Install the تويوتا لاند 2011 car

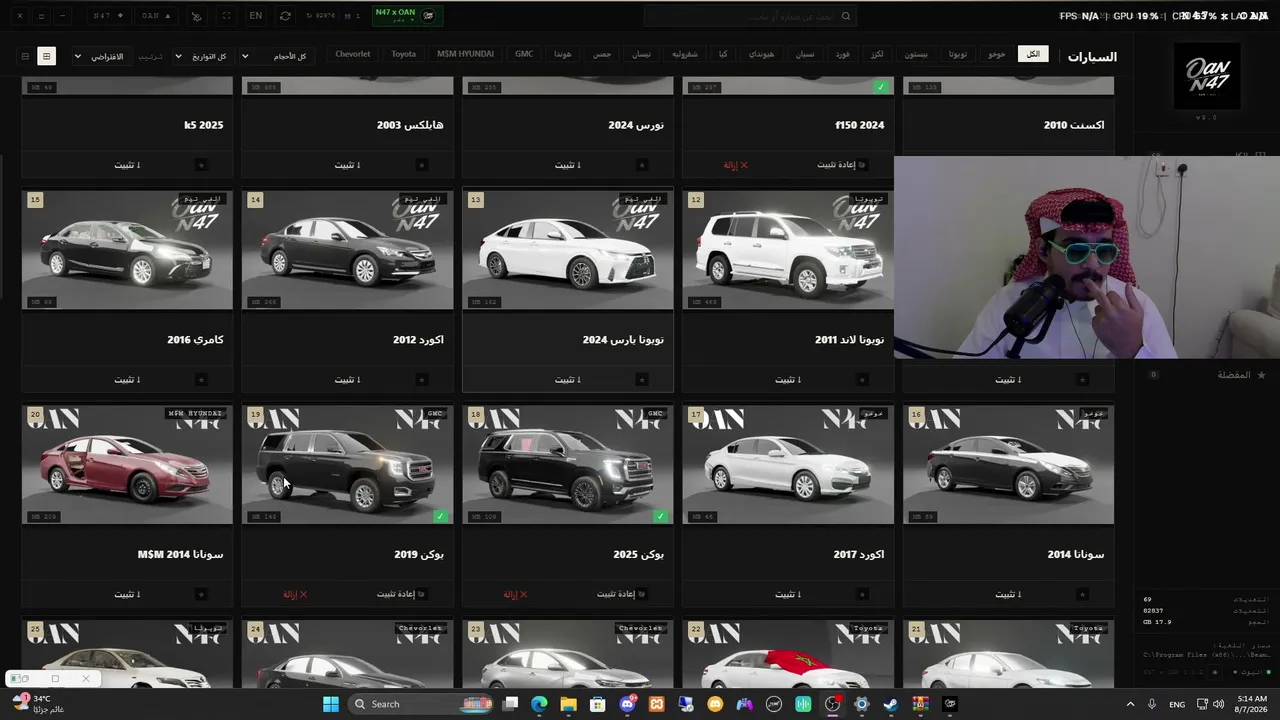click(x=788, y=380)
